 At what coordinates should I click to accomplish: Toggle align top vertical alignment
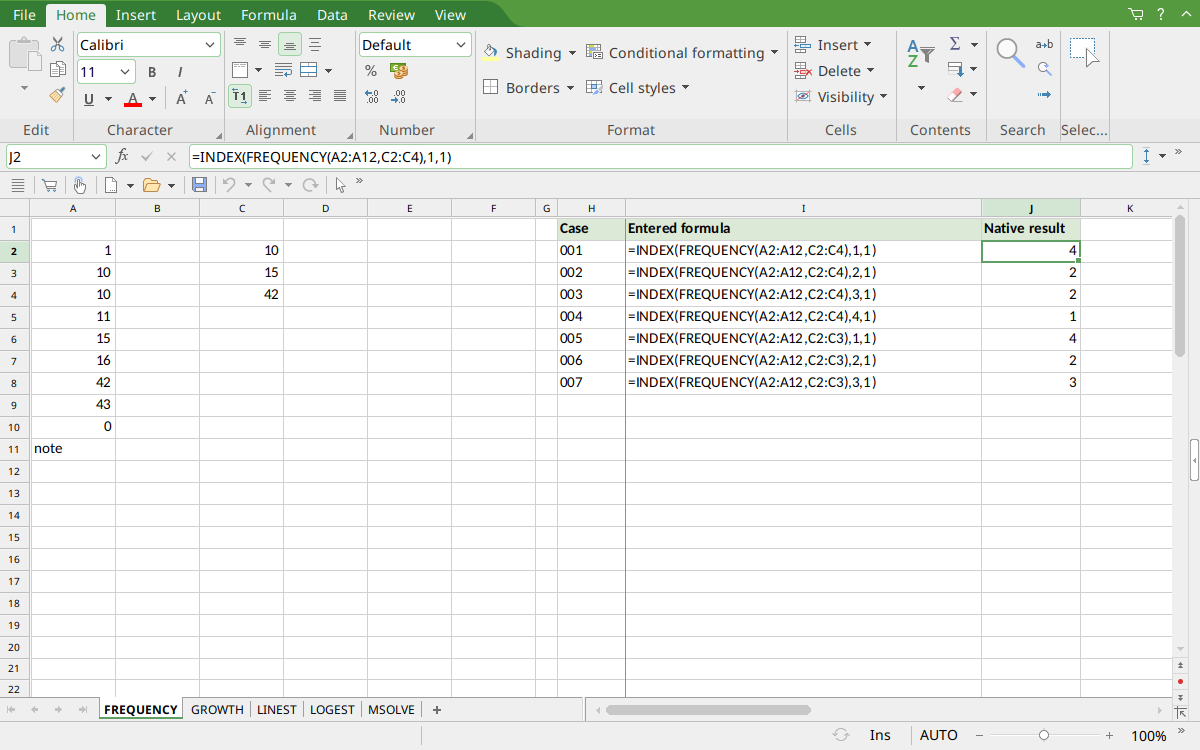point(239,44)
